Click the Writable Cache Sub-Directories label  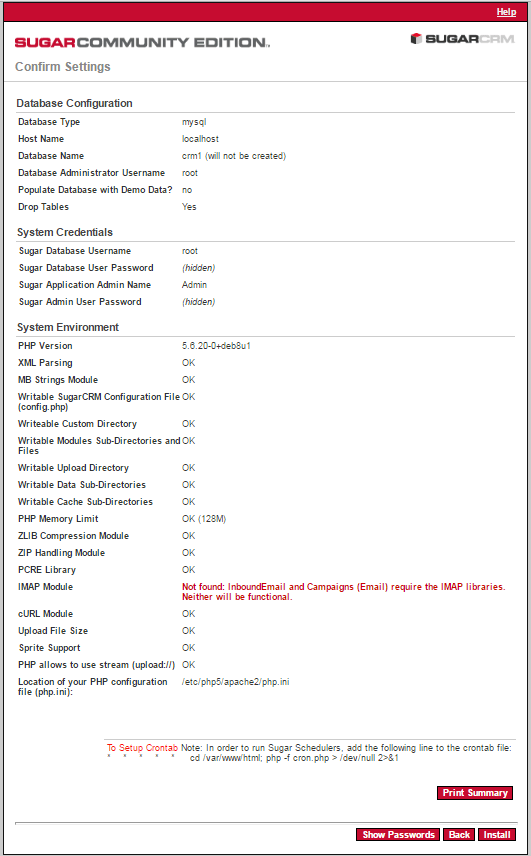point(85,502)
